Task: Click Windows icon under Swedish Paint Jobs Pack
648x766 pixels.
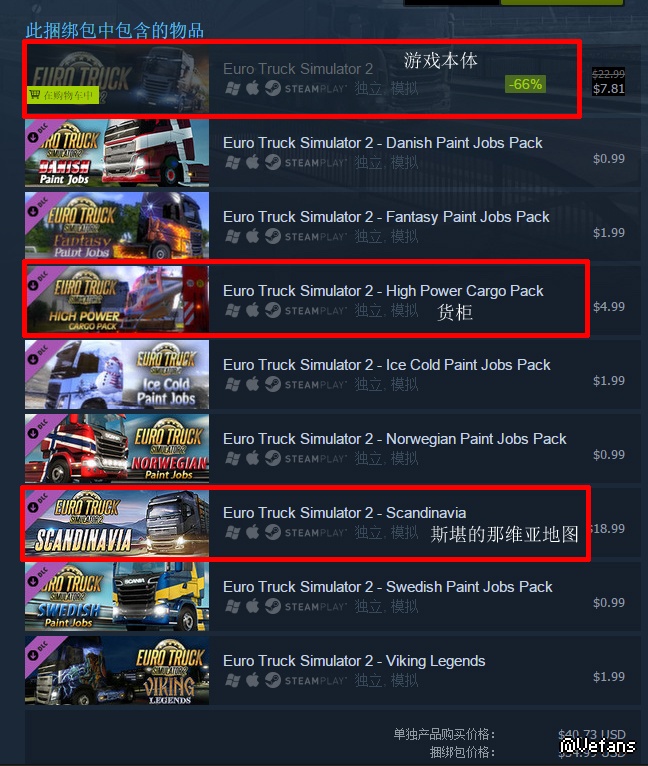Action: click(233, 606)
